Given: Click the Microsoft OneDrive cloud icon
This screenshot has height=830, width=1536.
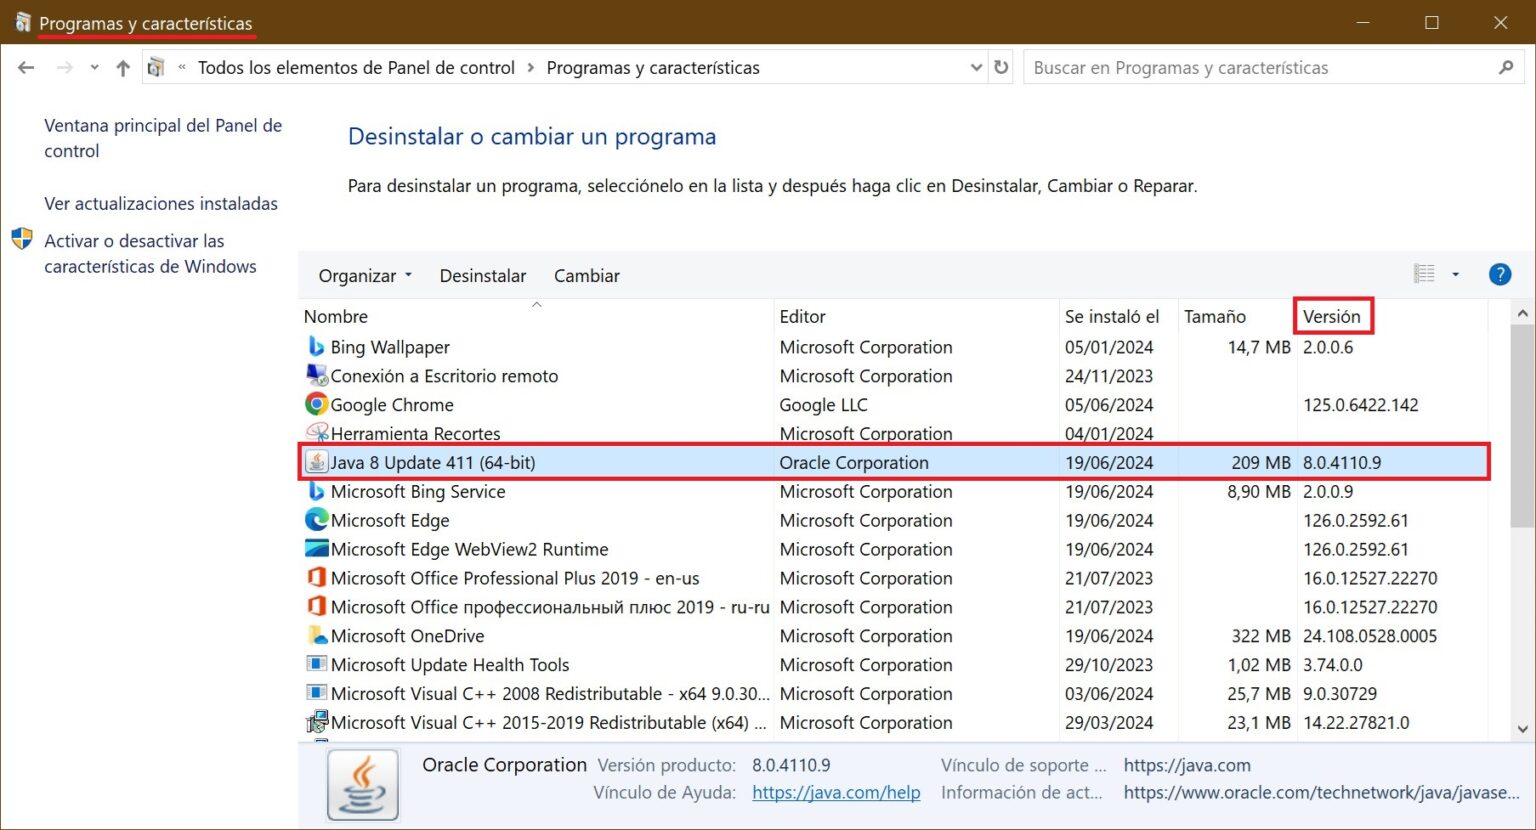Looking at the screenshot, I should pos(316,636).
